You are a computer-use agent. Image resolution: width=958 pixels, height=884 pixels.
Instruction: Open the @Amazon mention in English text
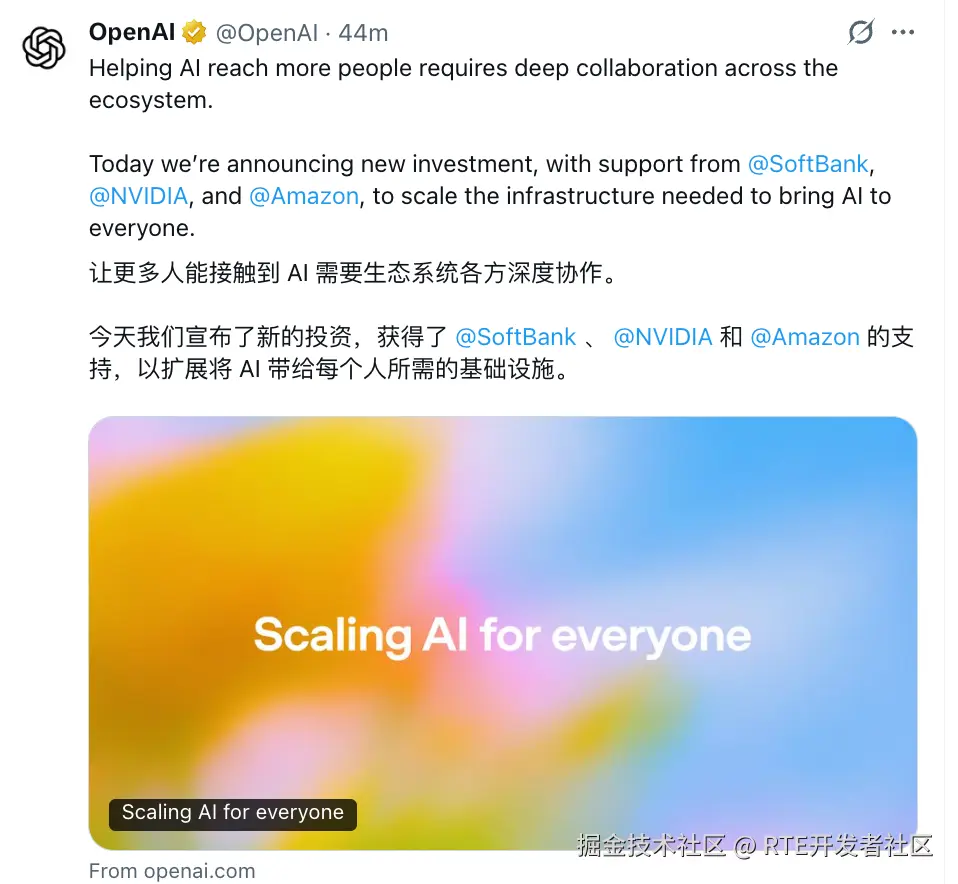[304, 196]
